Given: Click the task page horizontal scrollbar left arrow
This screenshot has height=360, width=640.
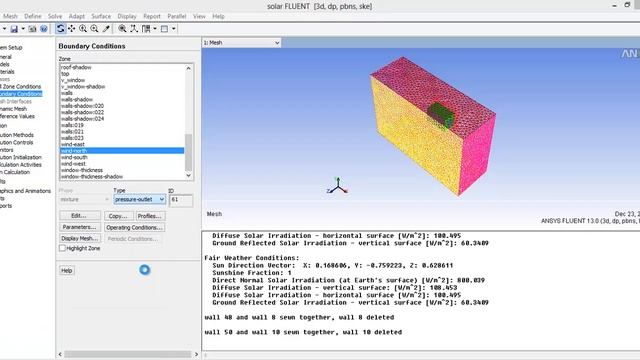Looking at the screenshot, I should 60,354.
